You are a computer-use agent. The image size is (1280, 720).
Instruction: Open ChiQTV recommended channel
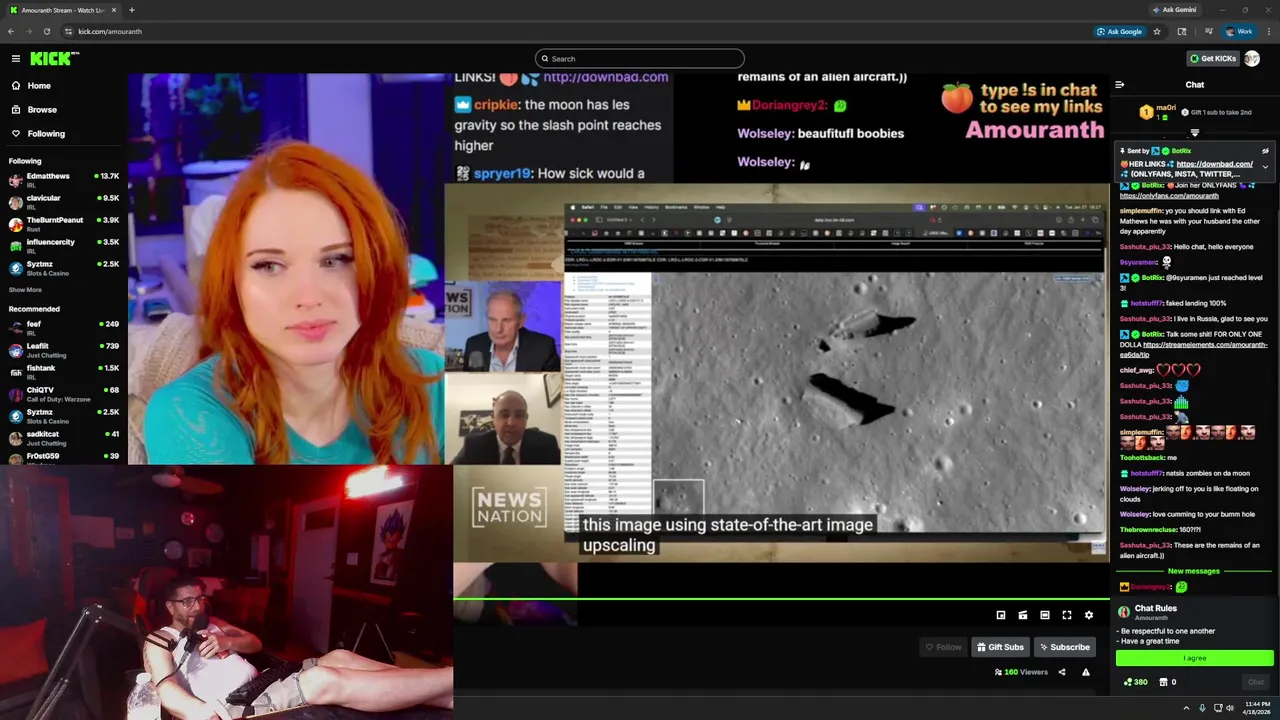(x=64, y=393)
